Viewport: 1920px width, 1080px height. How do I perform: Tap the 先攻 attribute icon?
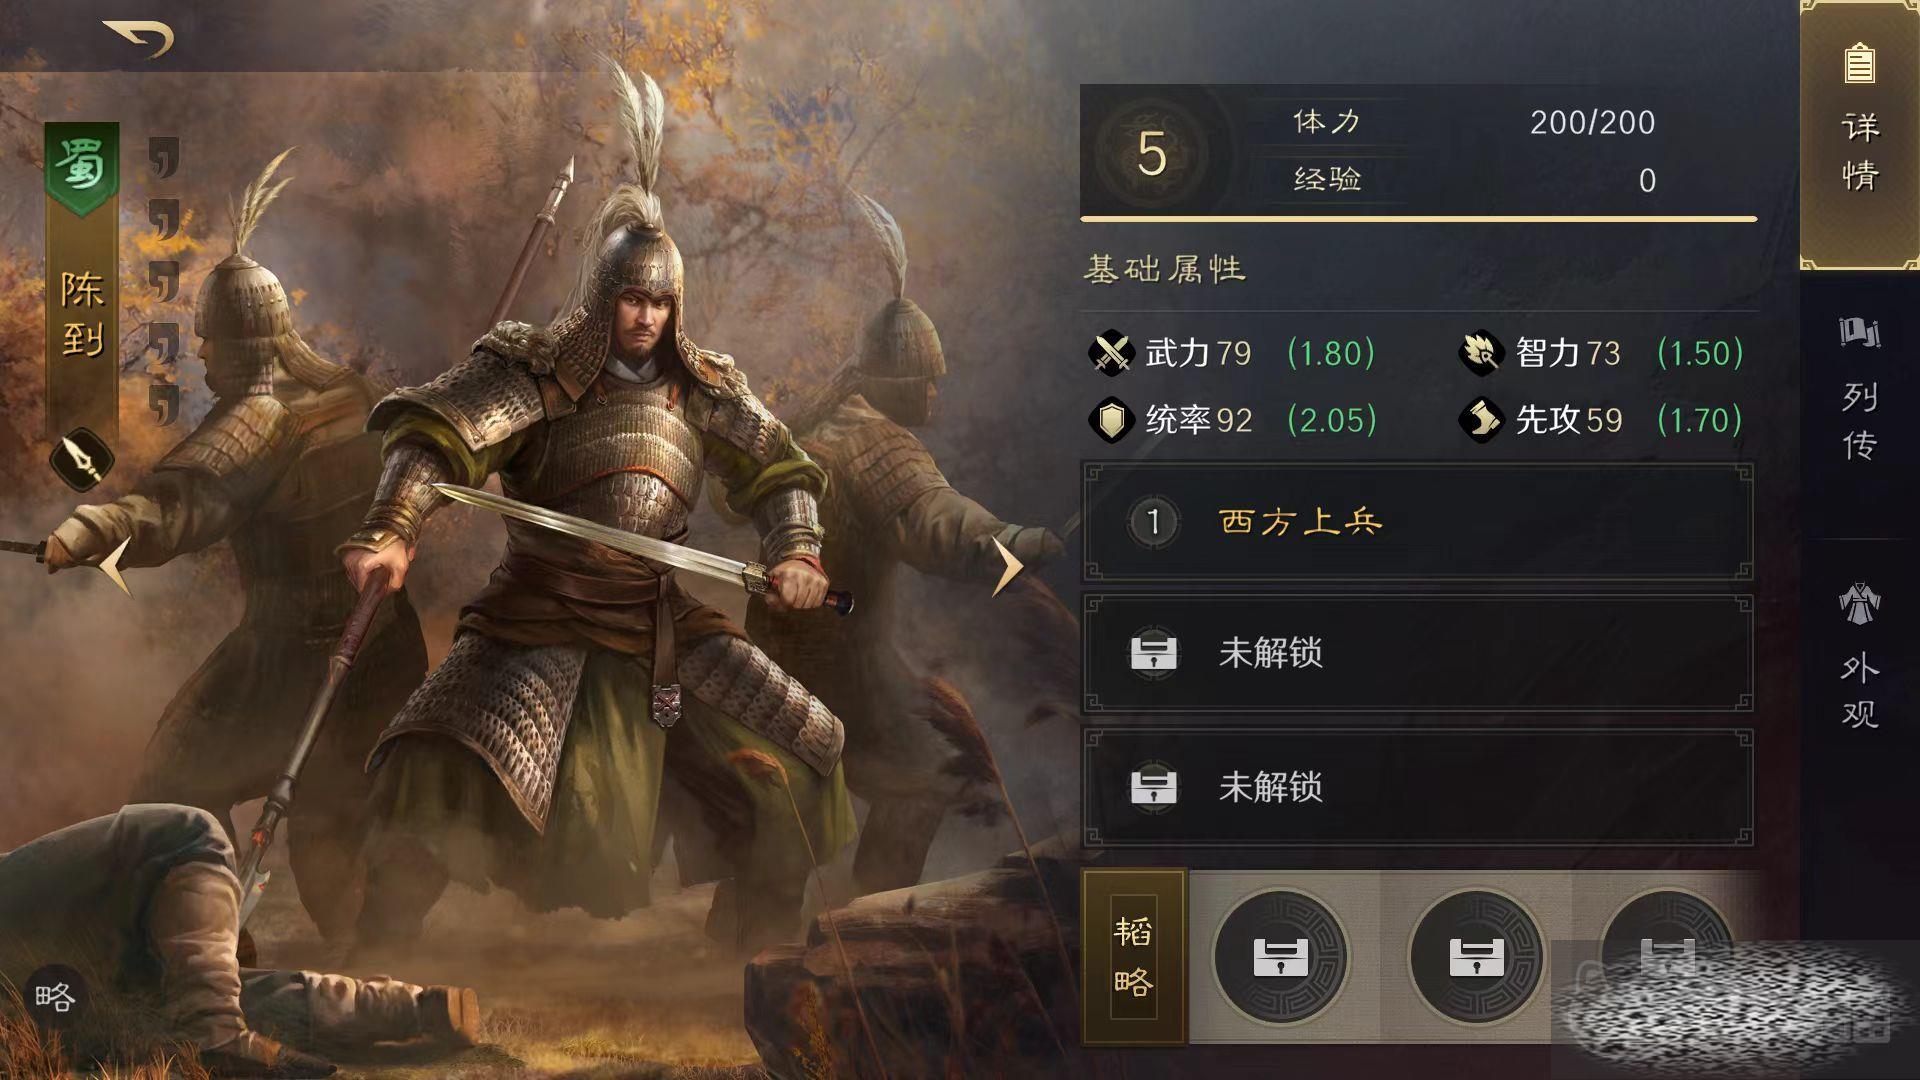(1481, 420)
